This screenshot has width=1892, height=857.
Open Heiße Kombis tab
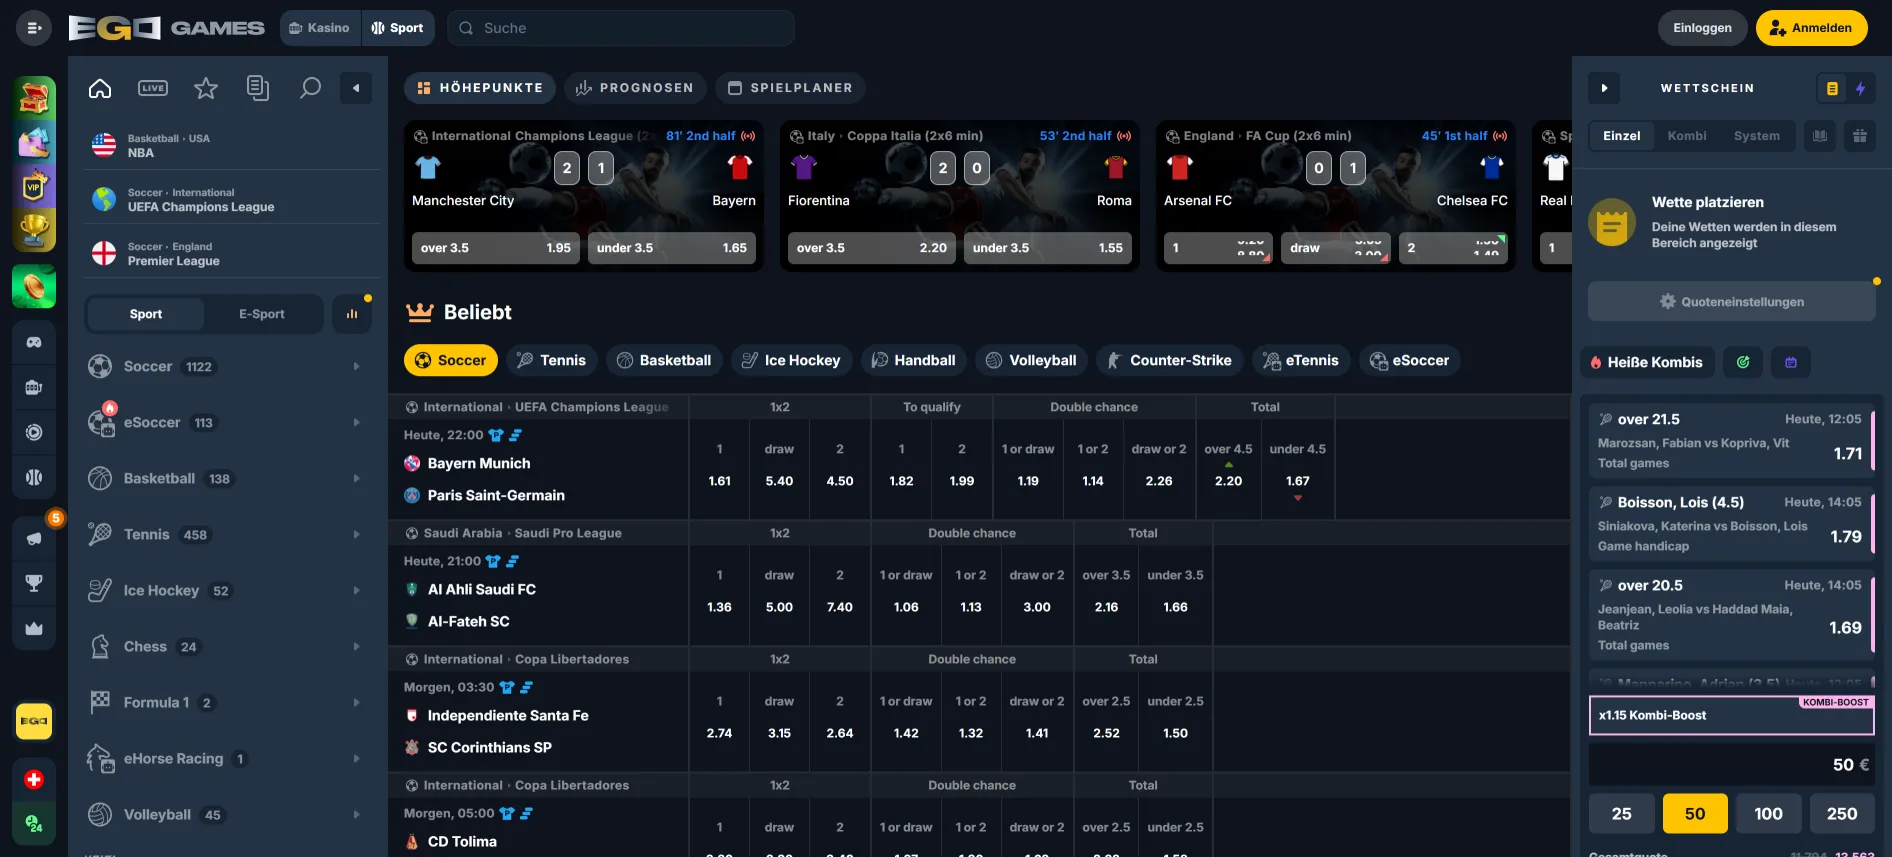(x=1647, y=362)
